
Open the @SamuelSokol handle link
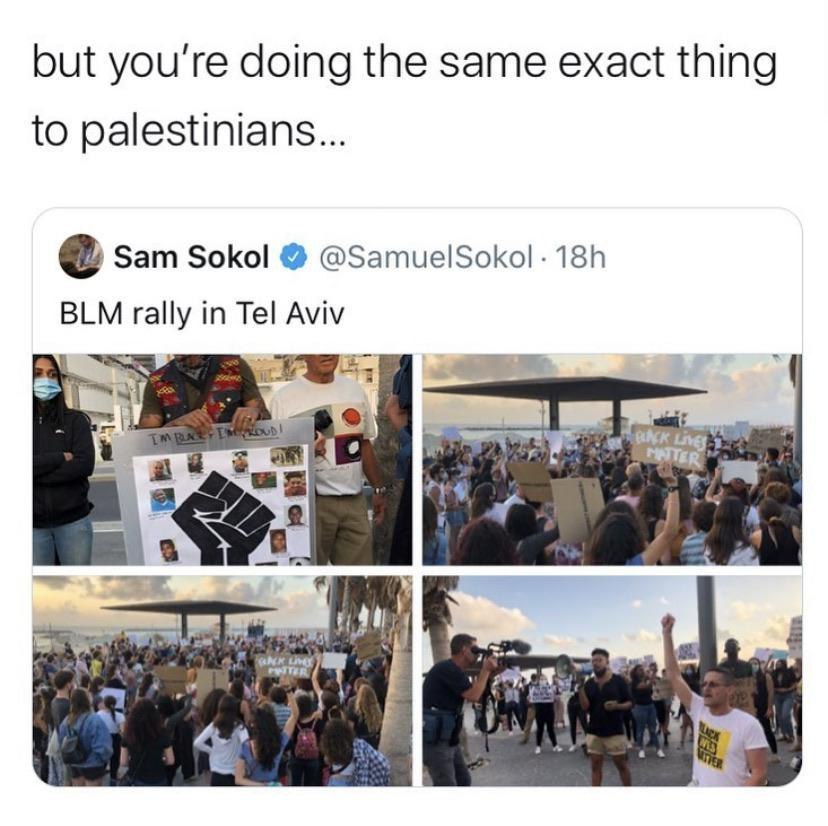tap(426, 257)
